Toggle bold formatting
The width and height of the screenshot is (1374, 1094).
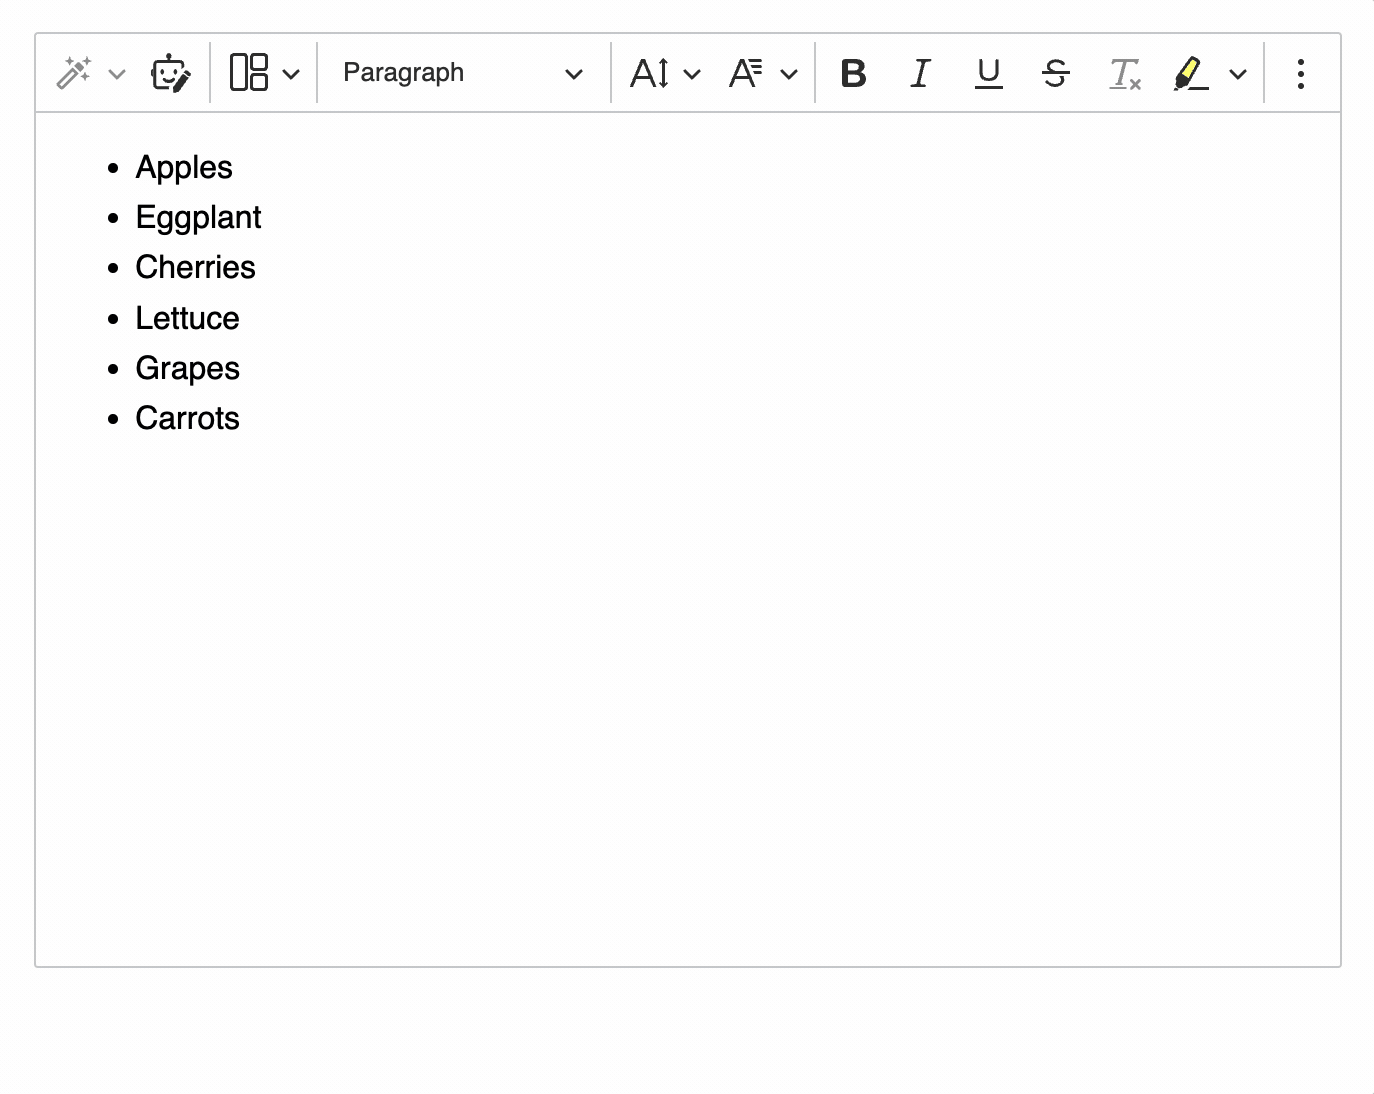(853, 73)
